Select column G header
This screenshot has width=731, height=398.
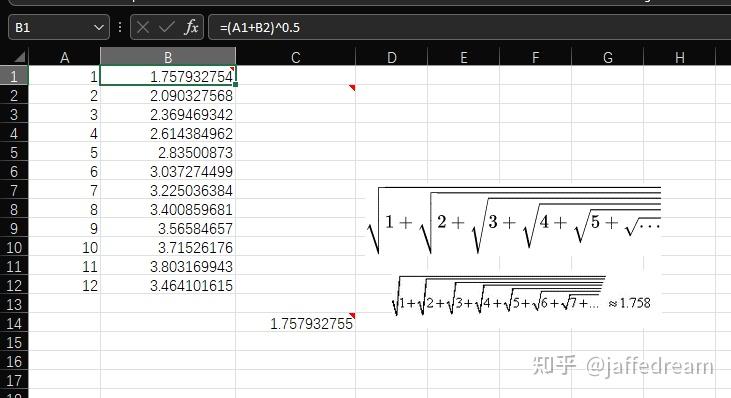click(x=607, y=57)
